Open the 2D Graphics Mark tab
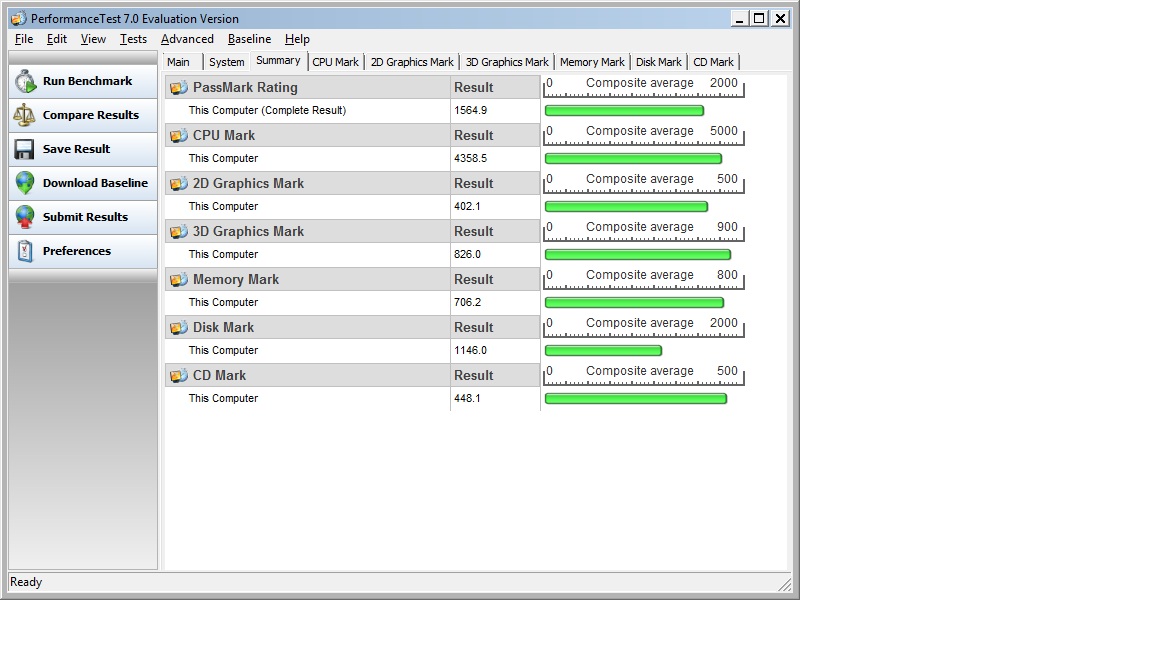Viewport: 1152px width, 648px height. [412, 62]
